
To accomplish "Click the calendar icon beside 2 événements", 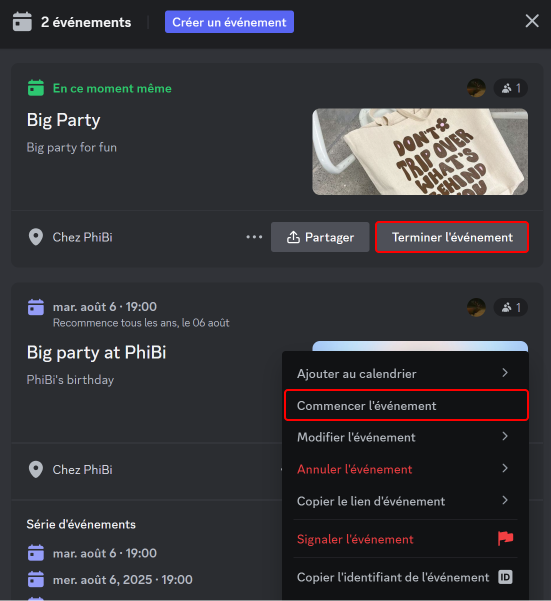I will (x=22, y=21).
